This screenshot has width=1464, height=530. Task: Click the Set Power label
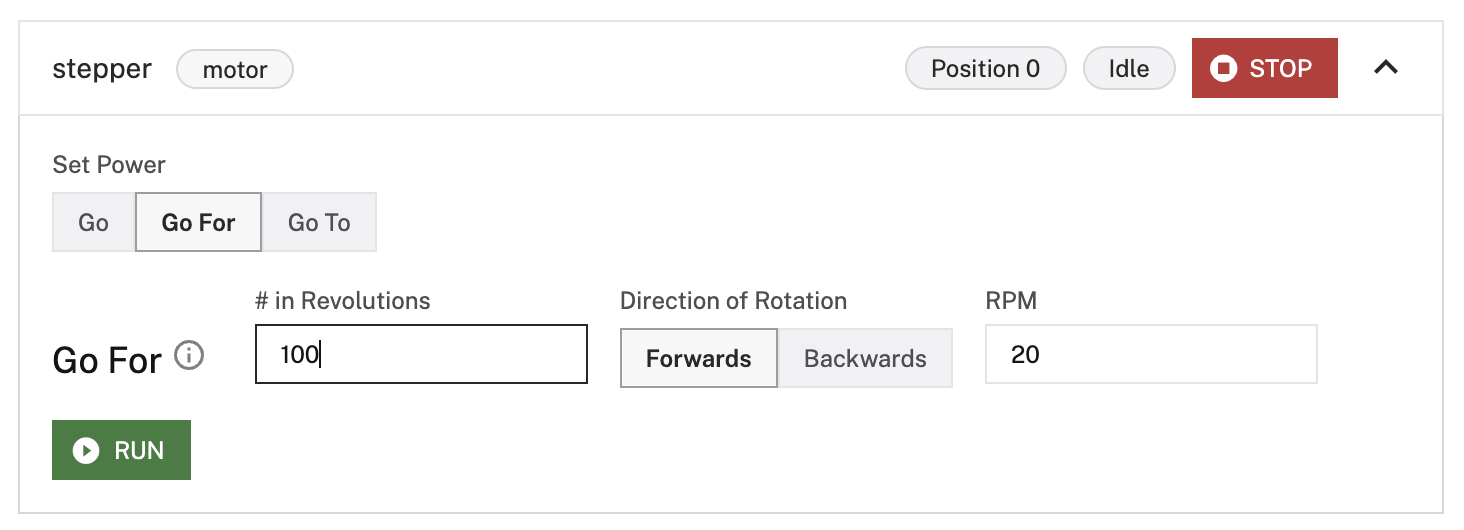click(x=109, y=165)
